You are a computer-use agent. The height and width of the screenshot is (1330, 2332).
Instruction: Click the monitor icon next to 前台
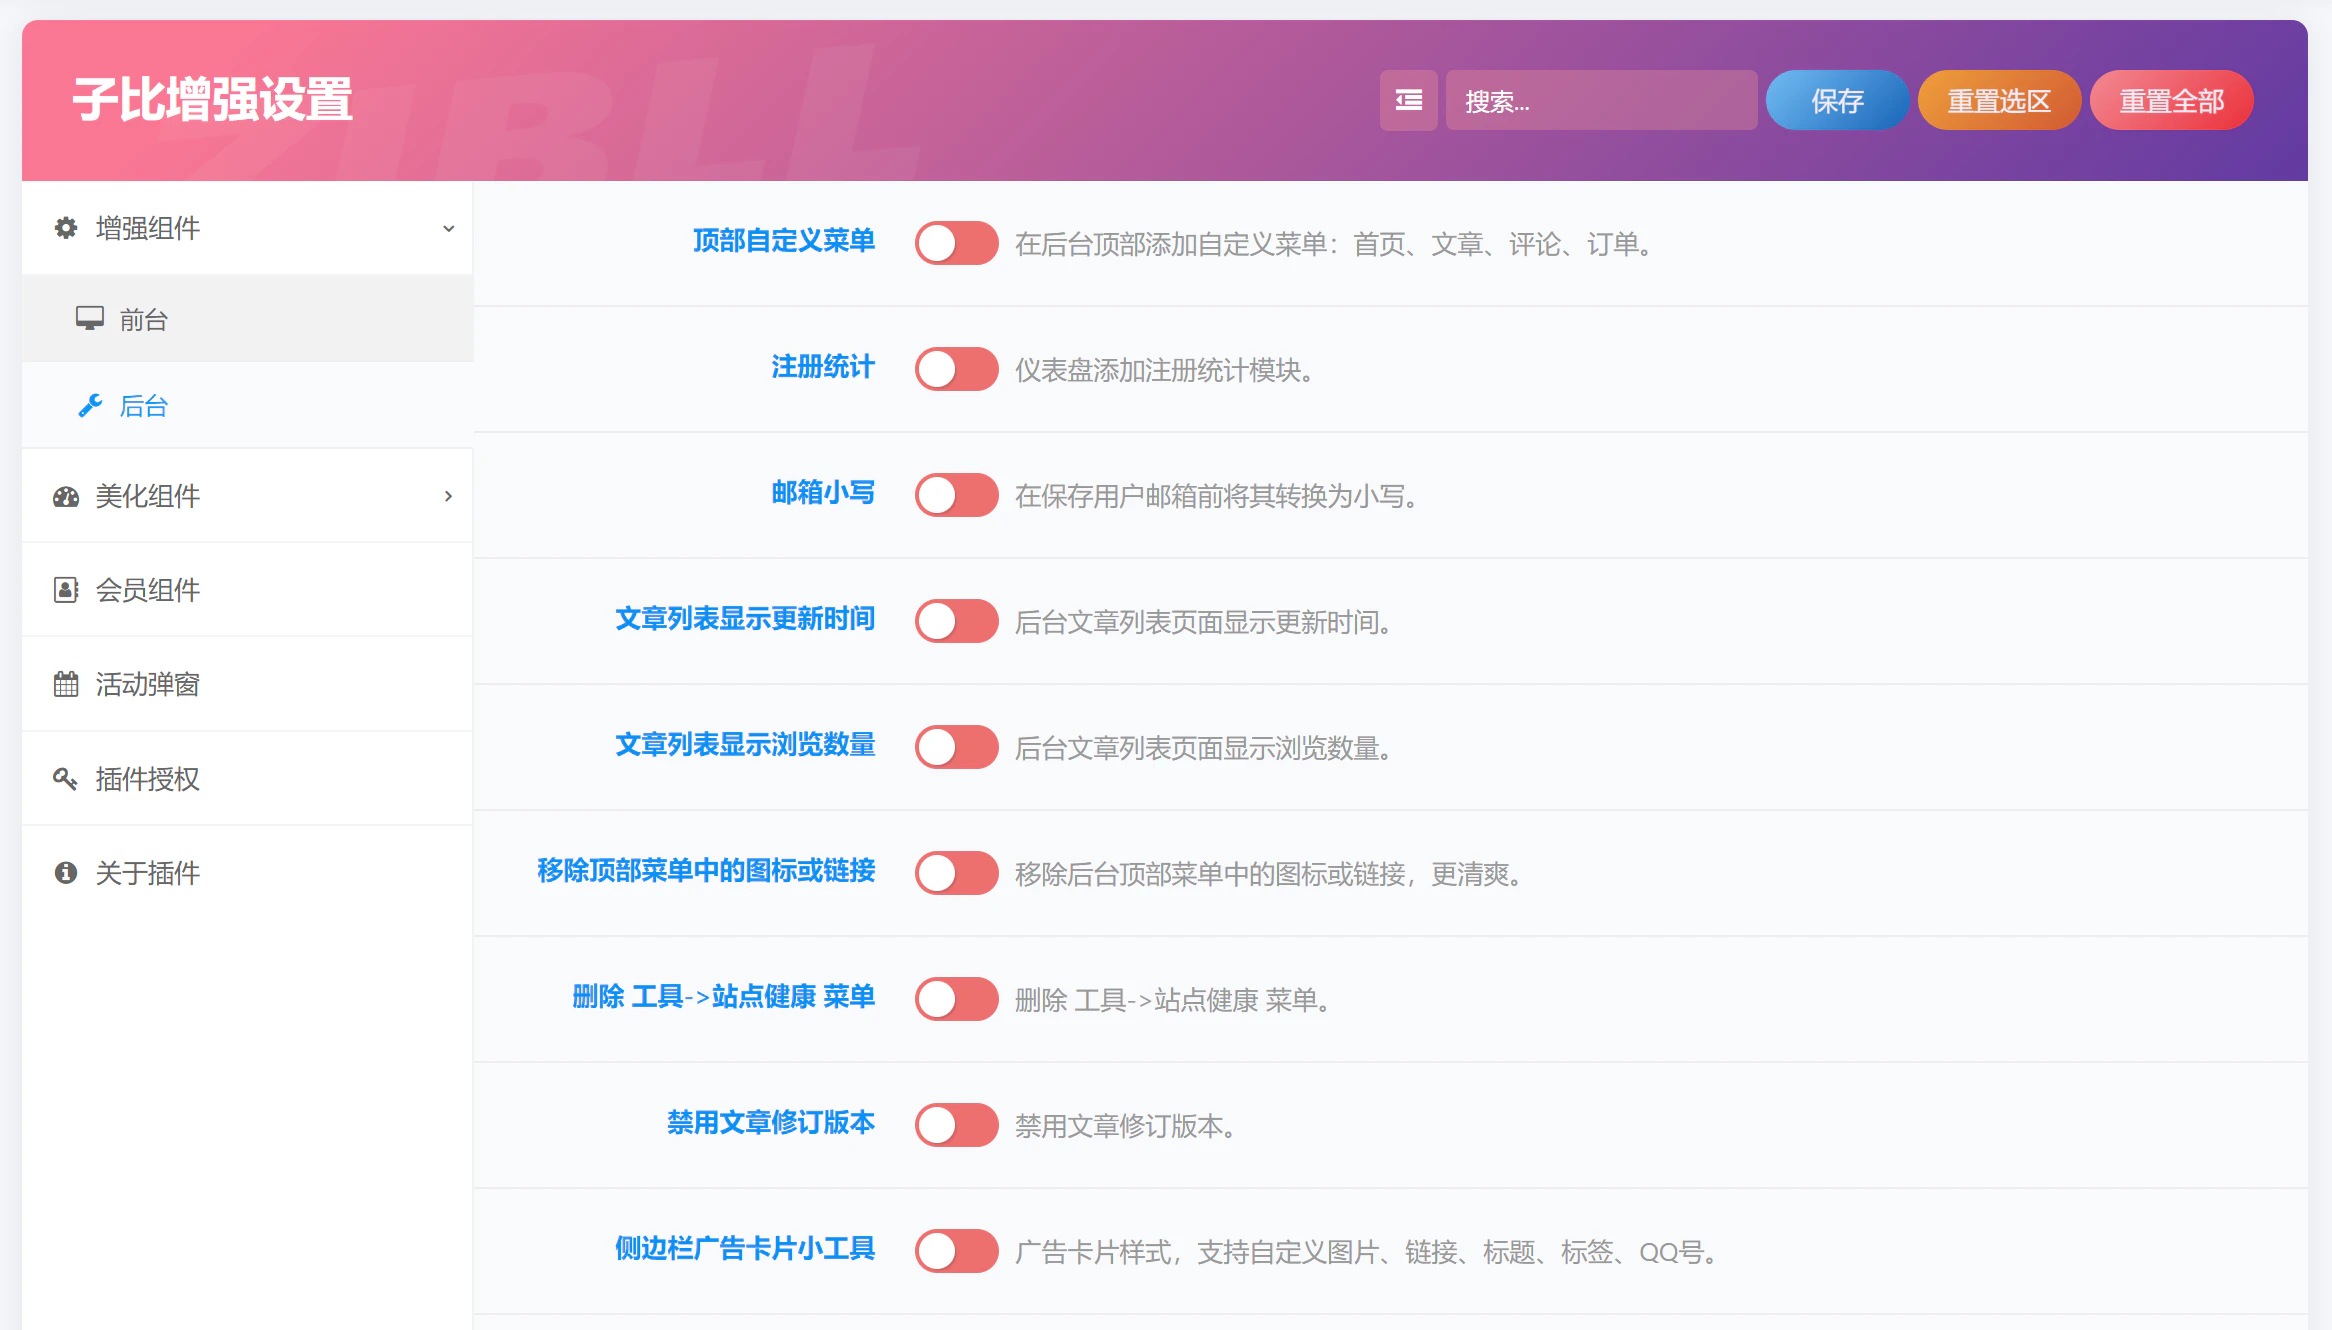point(90,319)
